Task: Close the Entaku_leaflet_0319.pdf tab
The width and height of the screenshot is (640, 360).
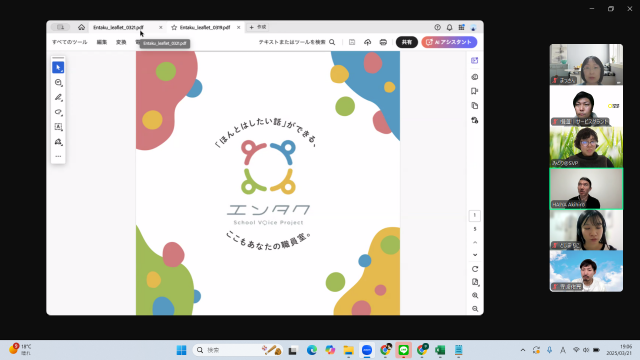Action: click(x=238, y=27)
